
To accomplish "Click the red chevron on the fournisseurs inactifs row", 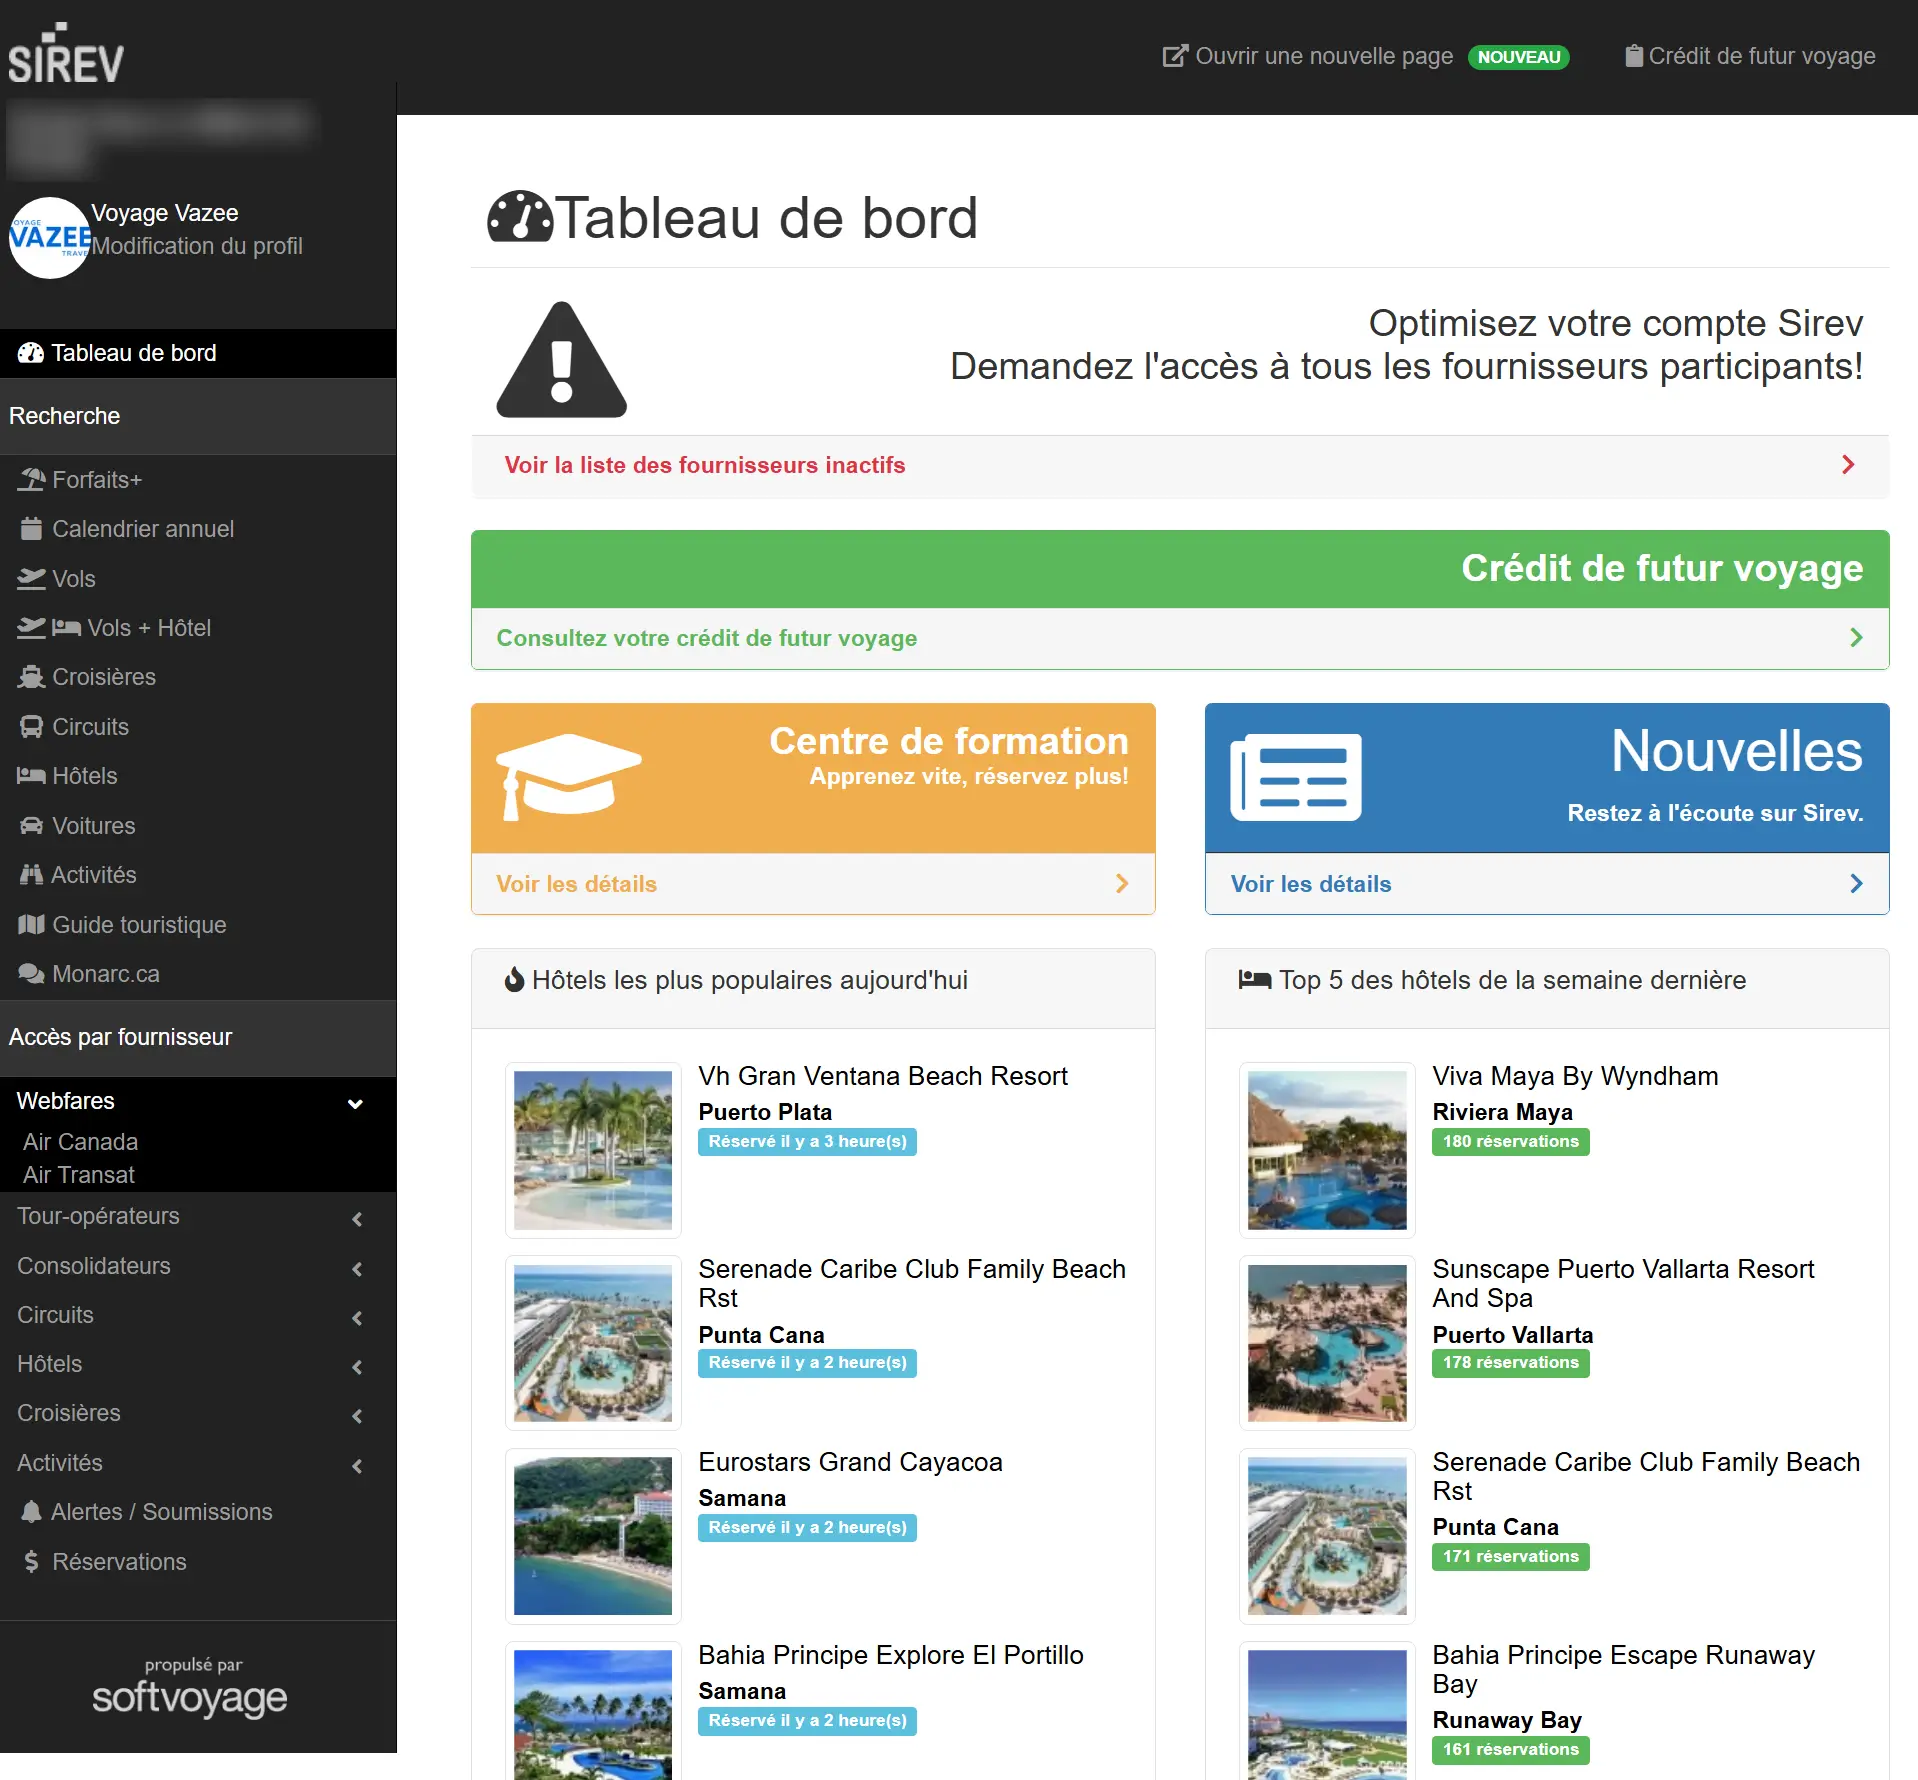I will (x=1848, y=465).
